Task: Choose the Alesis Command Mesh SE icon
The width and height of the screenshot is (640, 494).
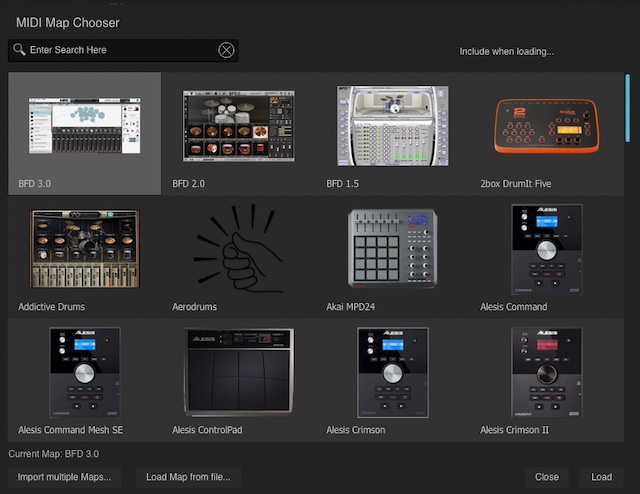Action: pos(85,371)
